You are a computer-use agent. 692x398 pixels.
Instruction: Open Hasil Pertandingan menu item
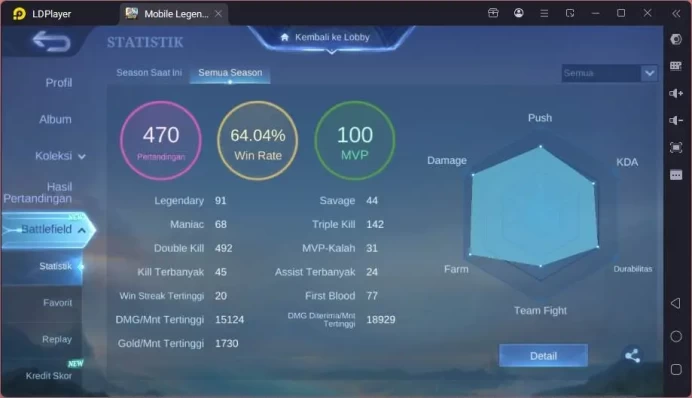[x=38, y=192]
